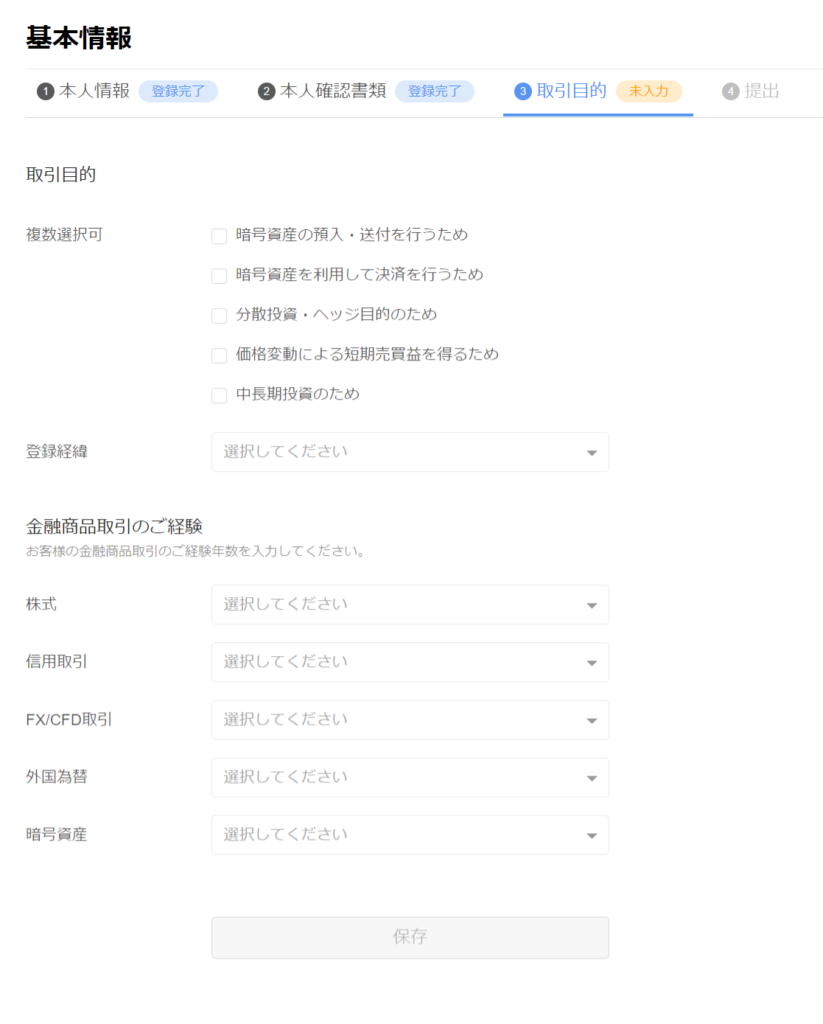Image resolution: width=823 pixels, height=1024 pixels.
Task: Tick 暗号資産を利用して決済を行うため option
Action: point(219,276)
